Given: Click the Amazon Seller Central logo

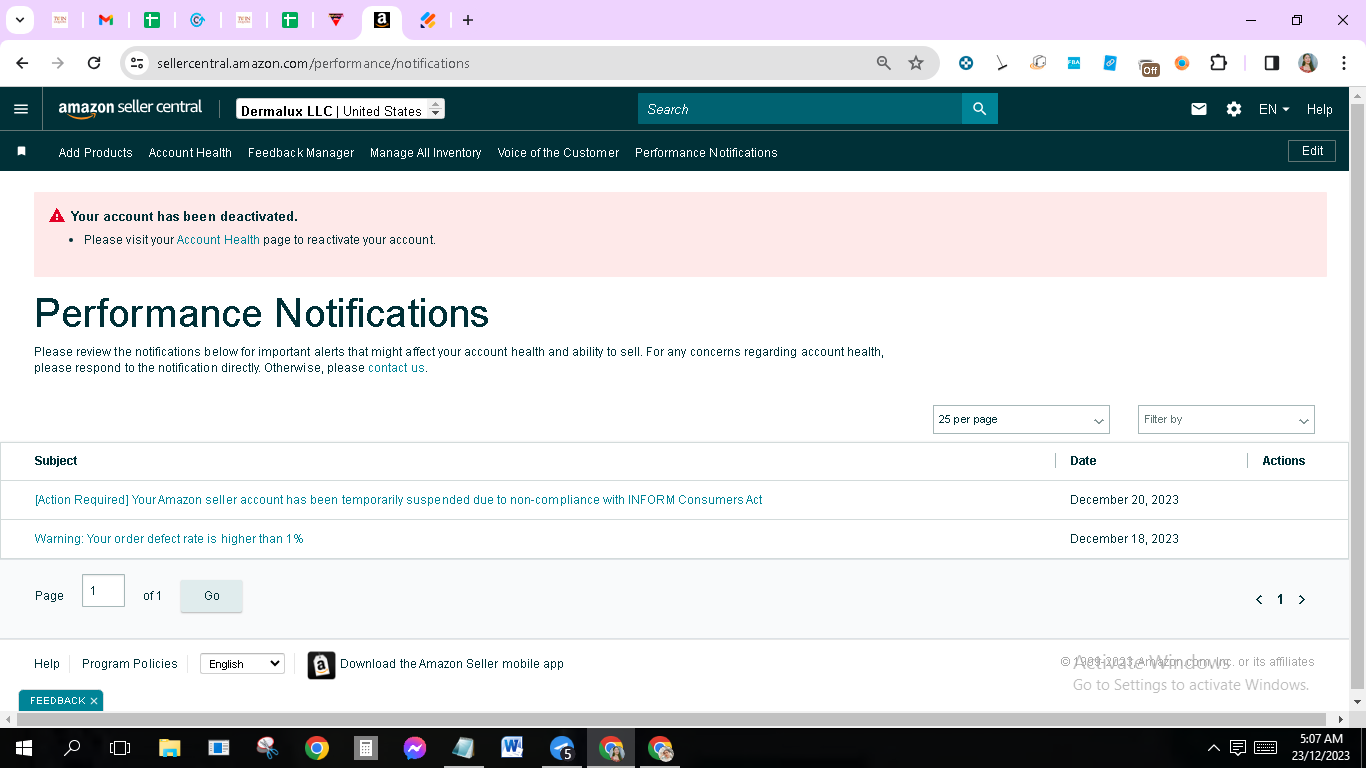Looking at the screenshot, I should (130, 109).
